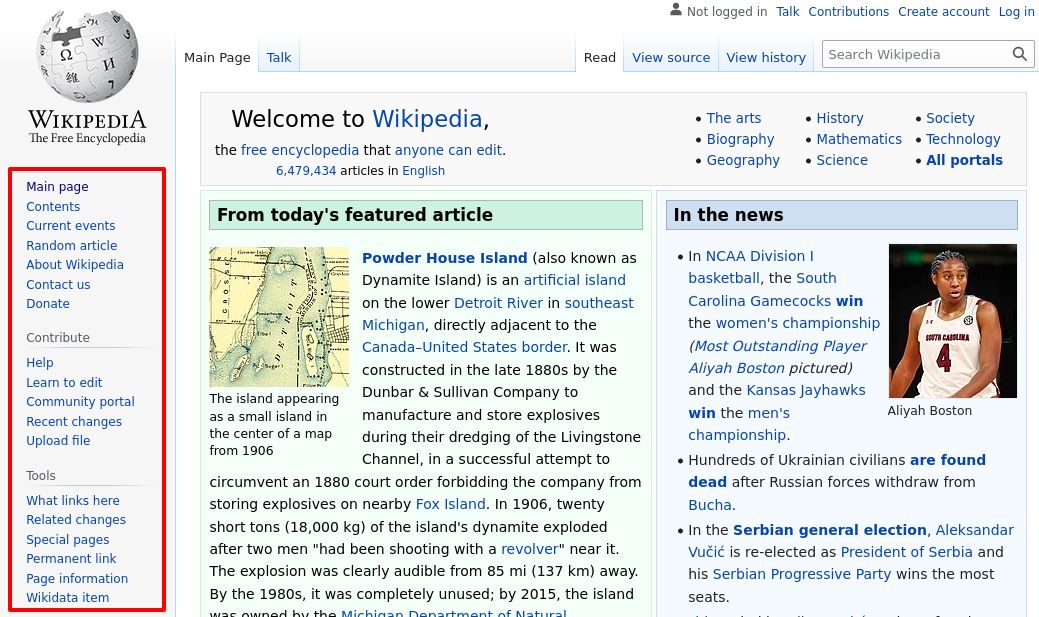The height and width of the screenshot is (617, 1039).
Task: Click Learn to edit
Action: 64,382
